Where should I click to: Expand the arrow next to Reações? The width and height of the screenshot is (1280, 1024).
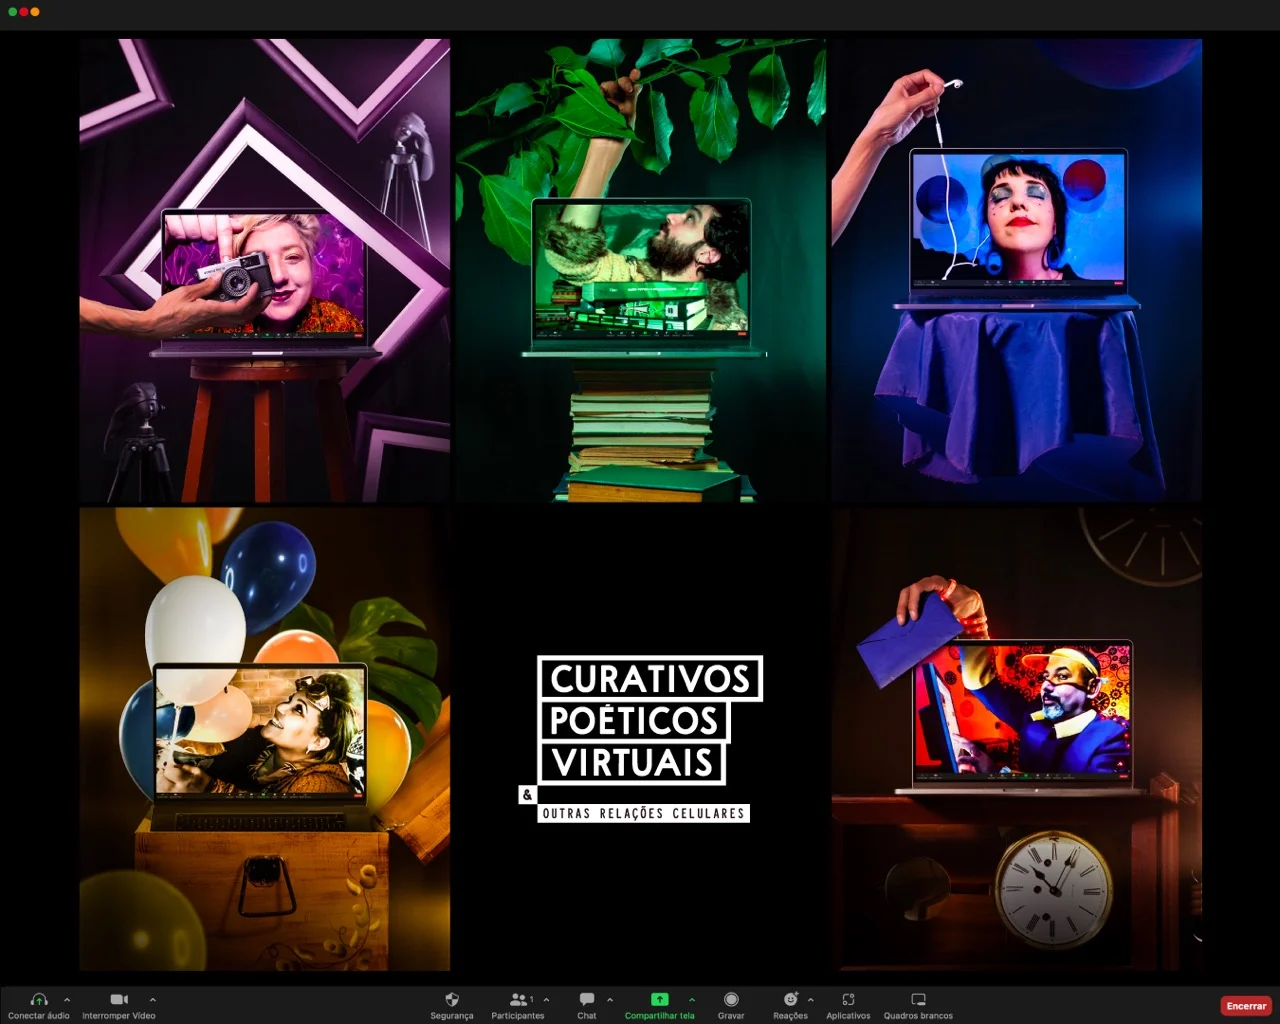coord(810,999)
